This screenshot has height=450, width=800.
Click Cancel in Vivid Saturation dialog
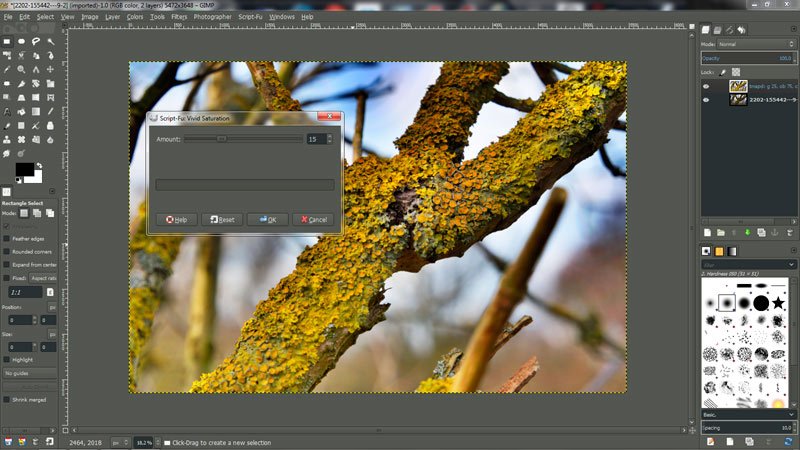pos(313,219)
